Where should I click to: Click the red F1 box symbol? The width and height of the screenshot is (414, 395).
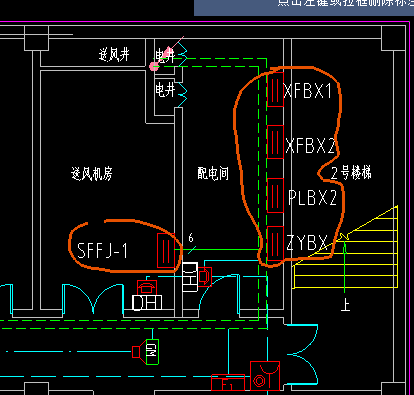tap(228, 383)
